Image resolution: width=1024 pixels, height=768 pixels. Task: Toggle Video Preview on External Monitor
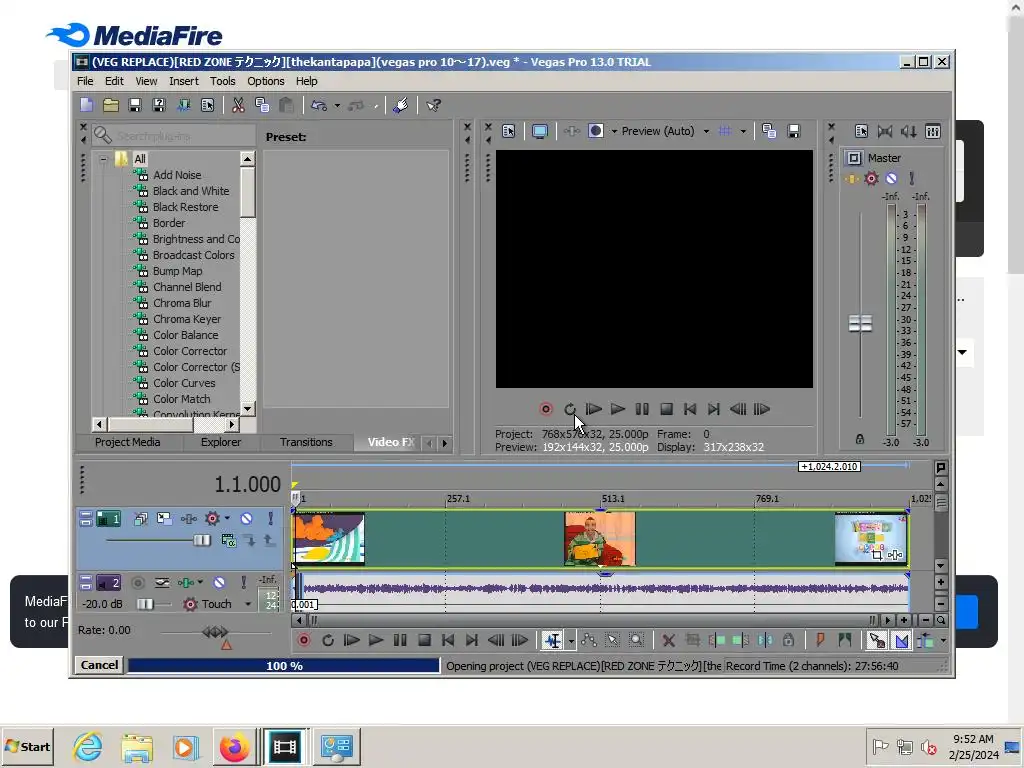click(x=539, y=131)
